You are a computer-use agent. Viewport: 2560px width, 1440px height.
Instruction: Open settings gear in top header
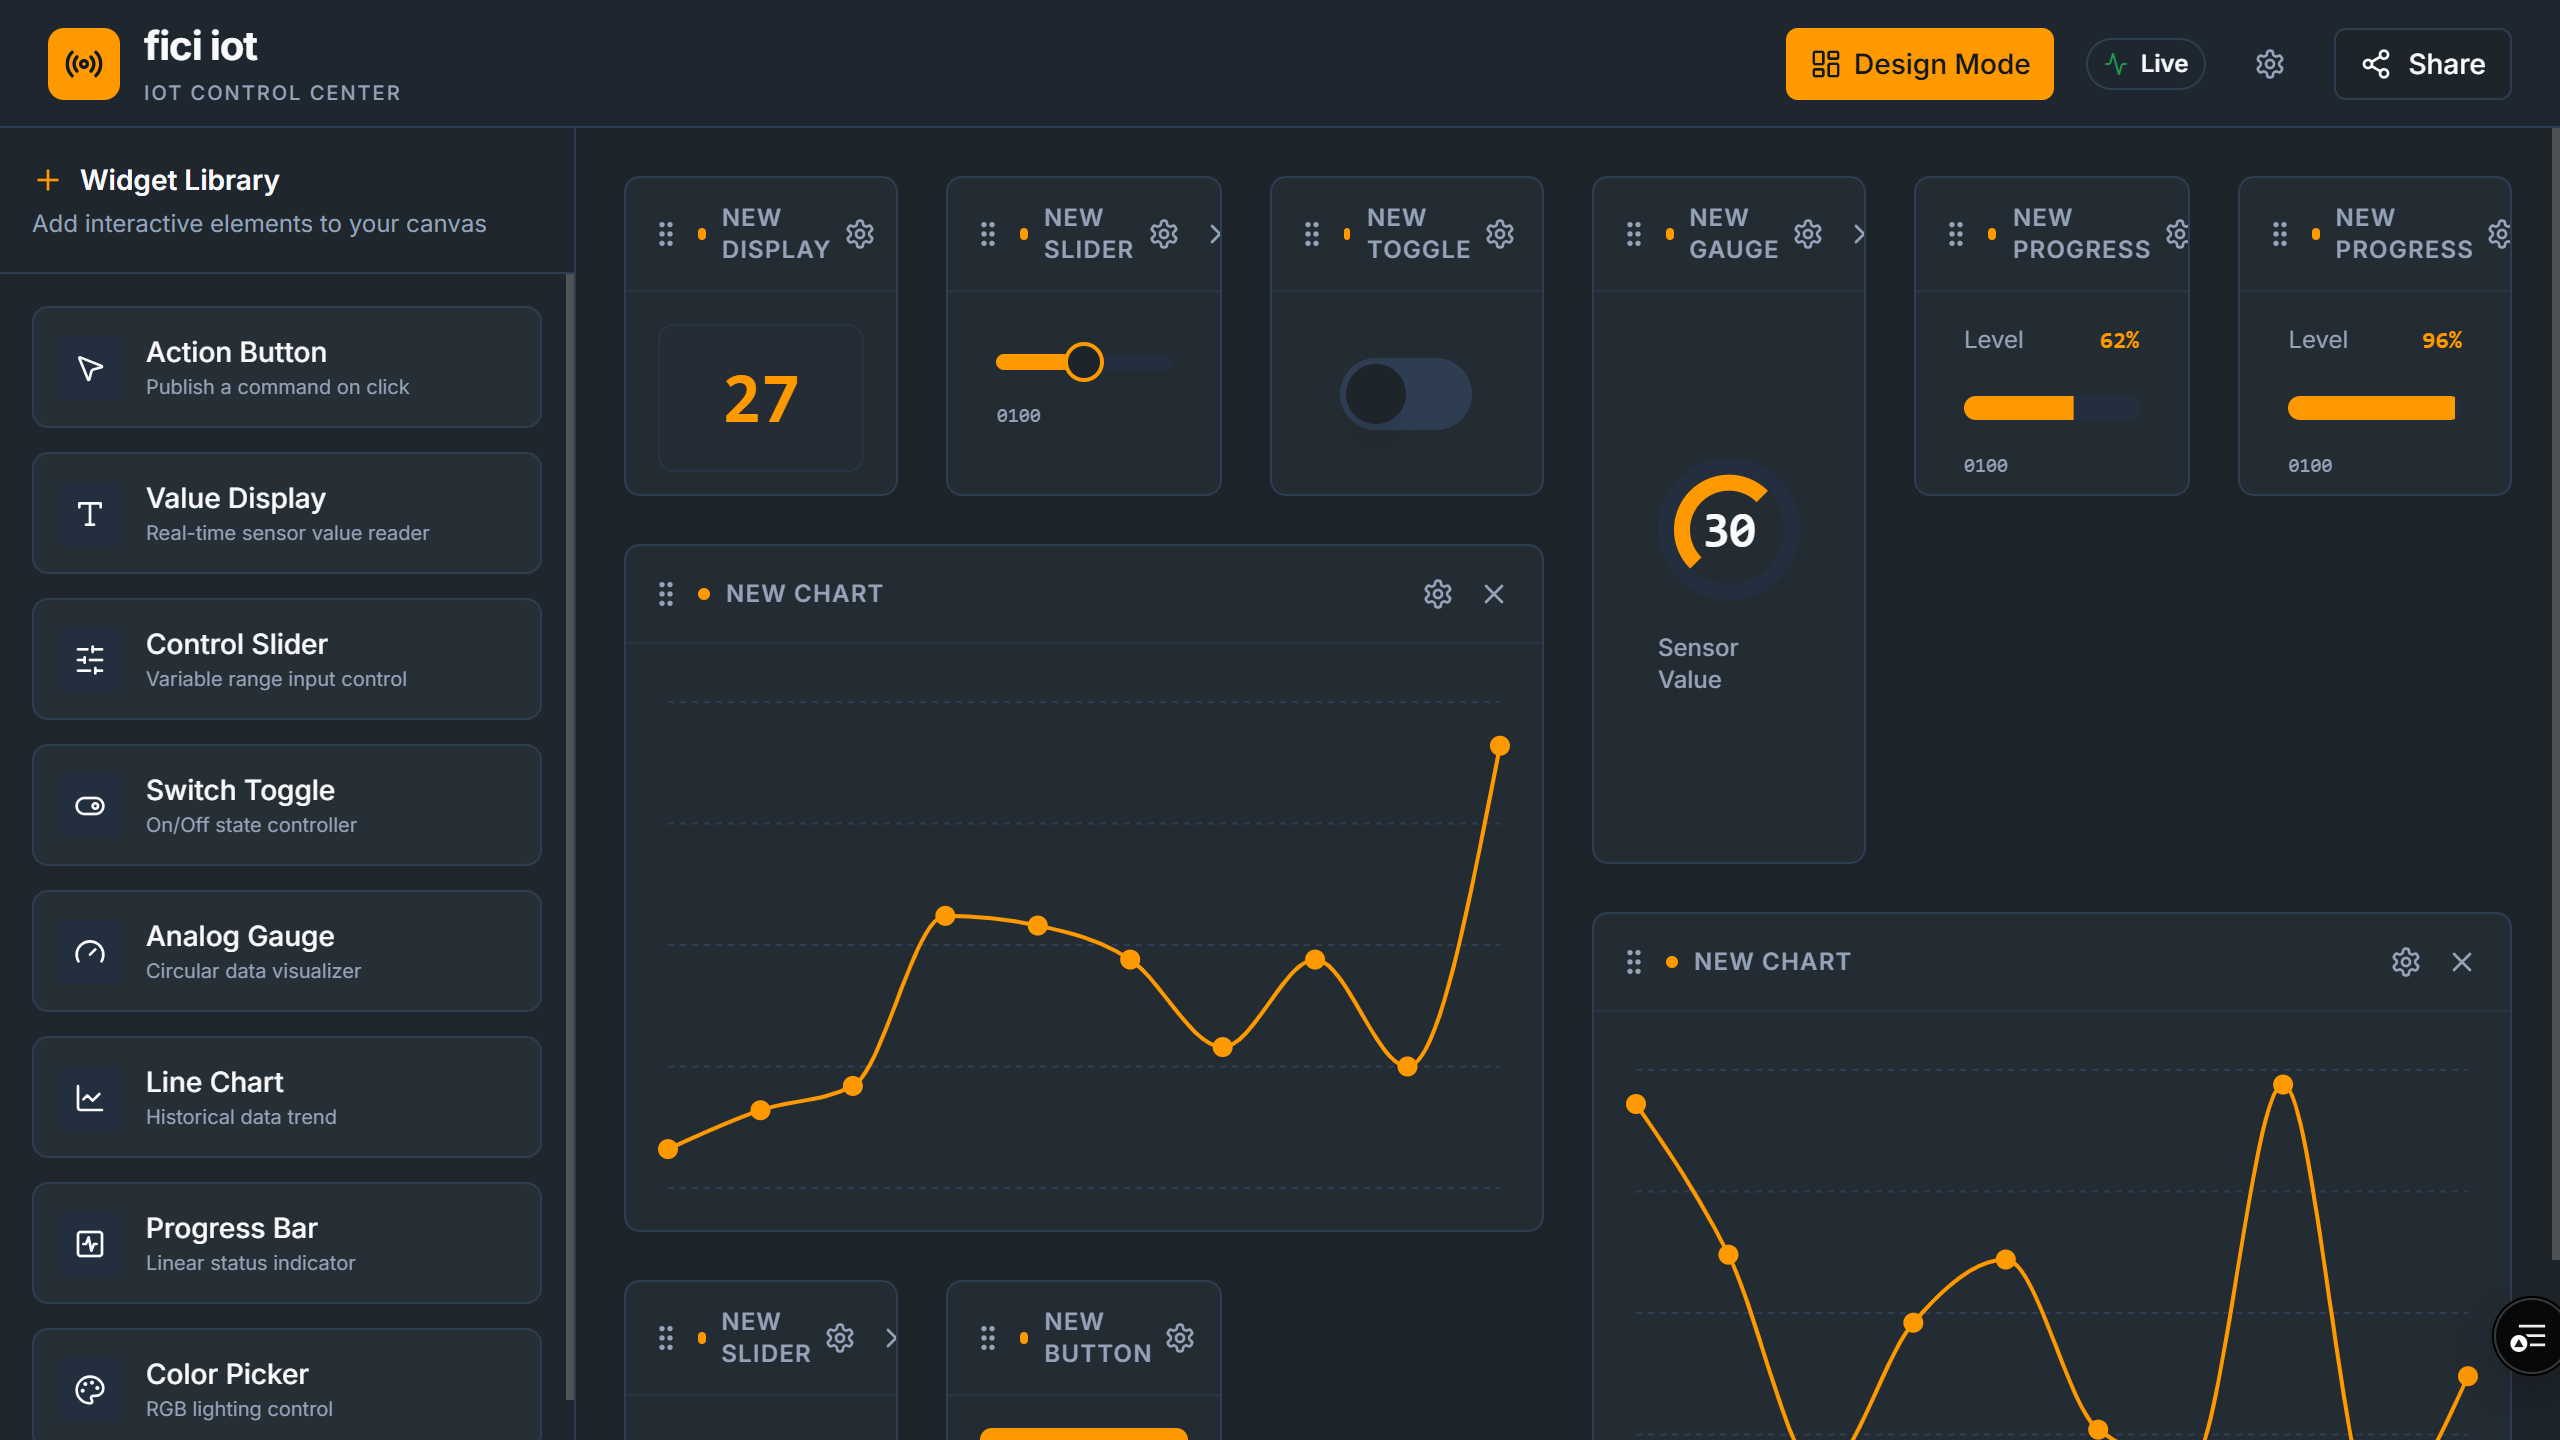2269,64
